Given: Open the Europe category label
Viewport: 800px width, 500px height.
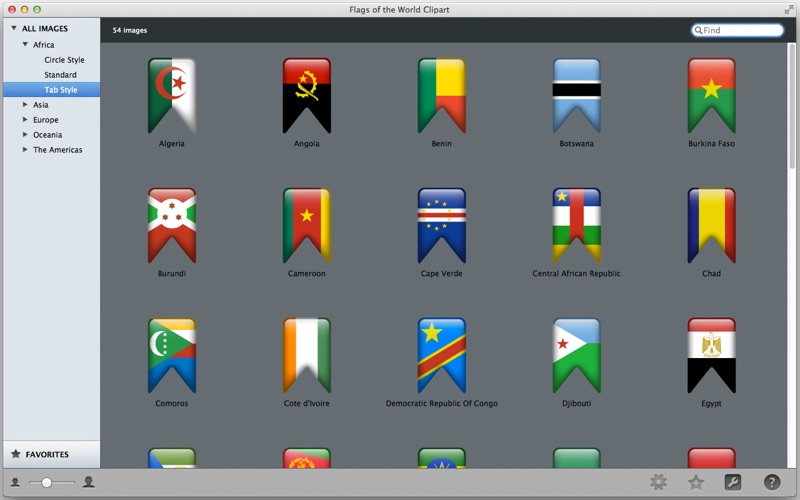Looking at the screenshot, I should (46, 120).
